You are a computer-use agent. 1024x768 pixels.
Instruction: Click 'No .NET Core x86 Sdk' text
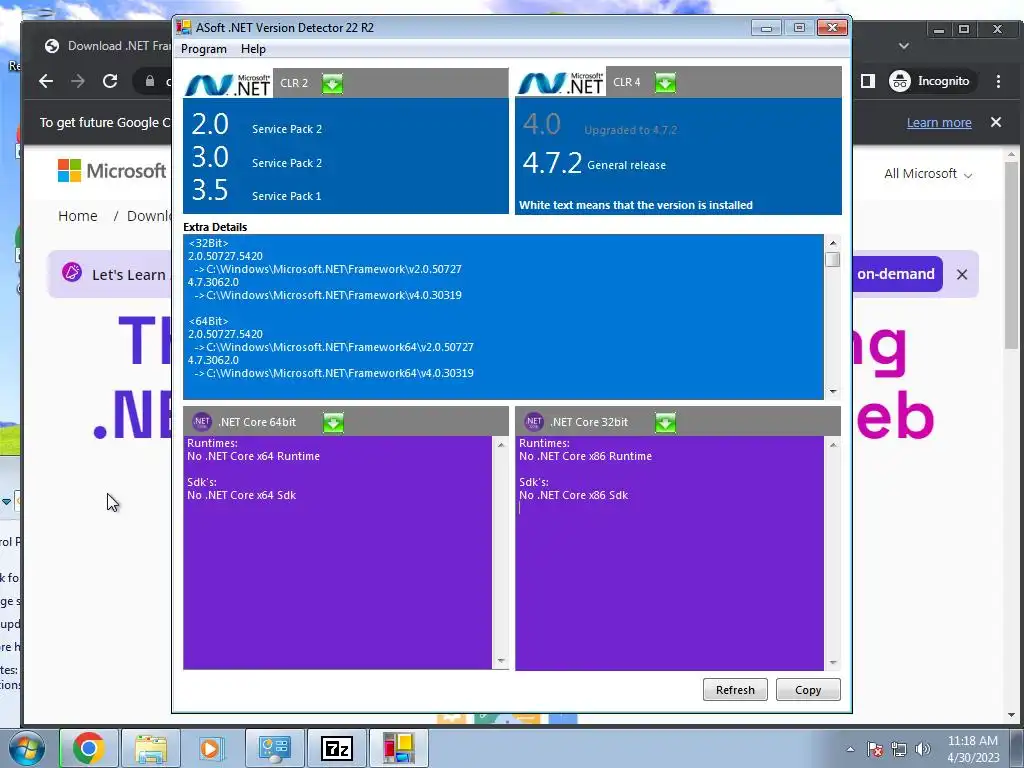pos(573,495)
